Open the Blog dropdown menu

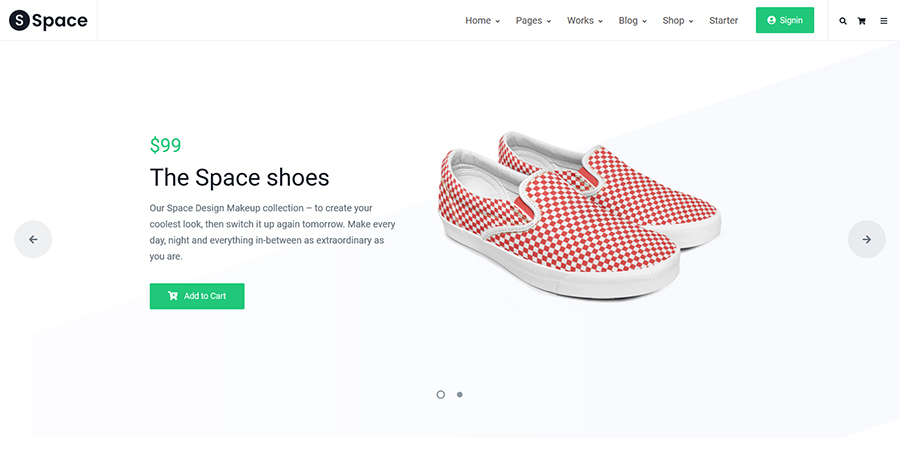coord(632,21)
